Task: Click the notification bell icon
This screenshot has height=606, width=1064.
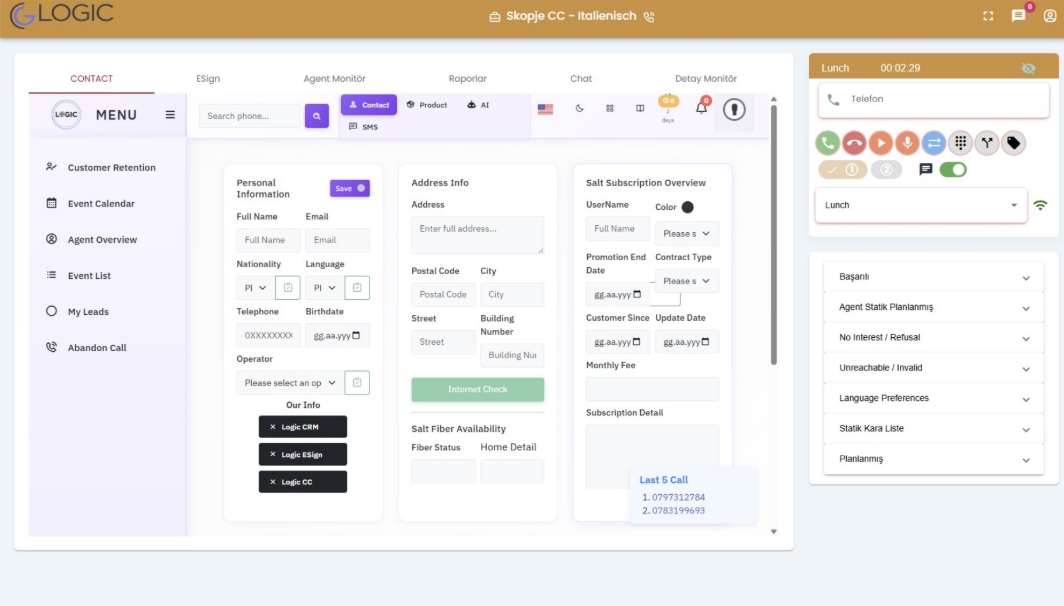Action: click(701, 108)
